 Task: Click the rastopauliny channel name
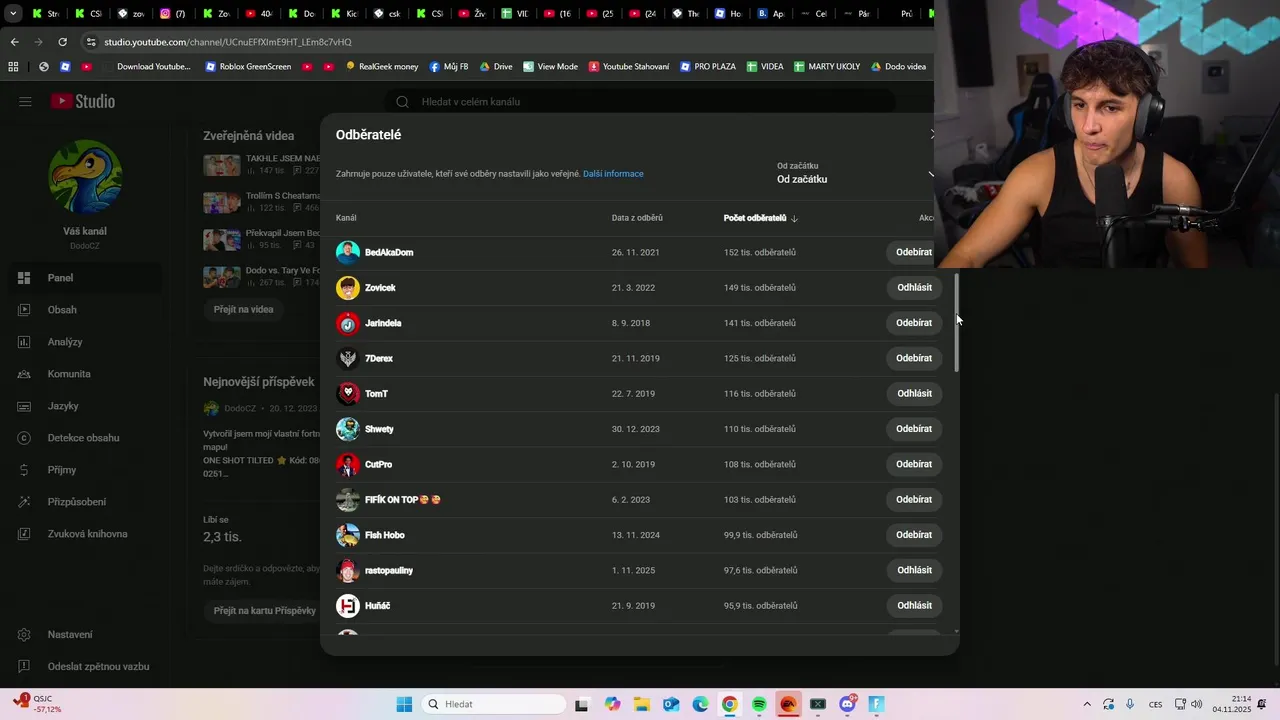point(389,571)
